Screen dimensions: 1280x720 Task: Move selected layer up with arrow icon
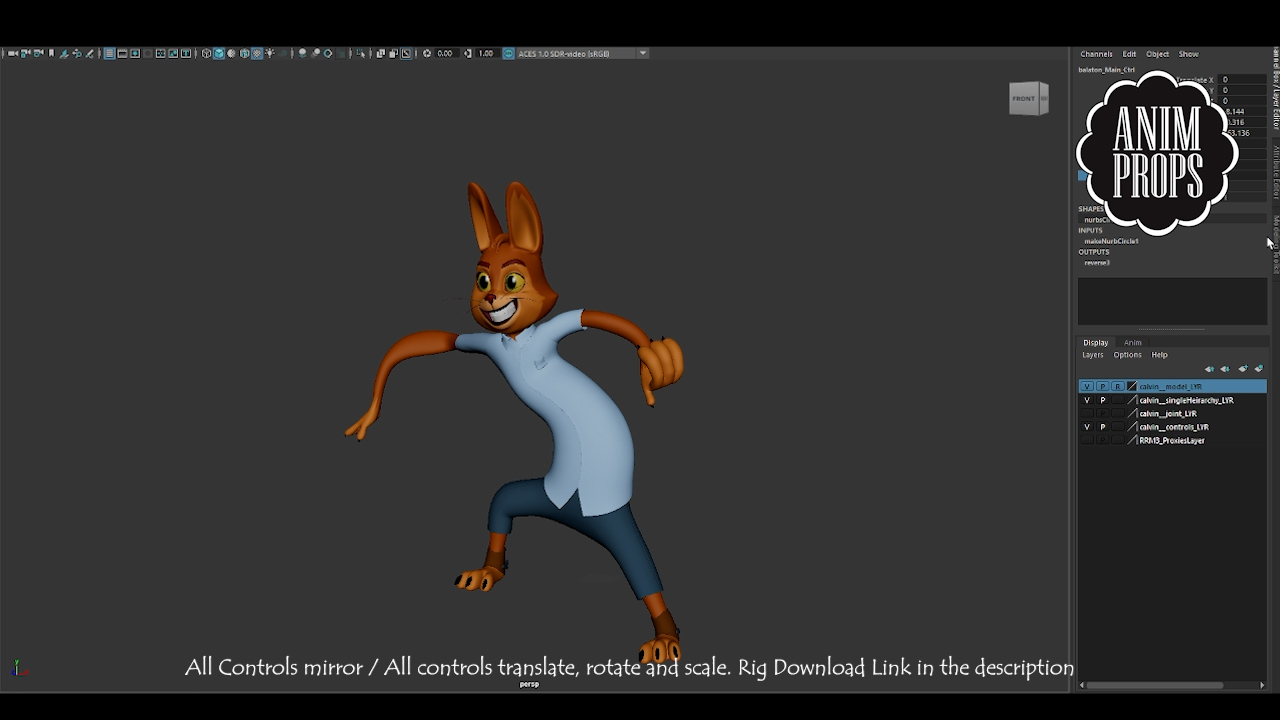click(x=1209, y=369)
